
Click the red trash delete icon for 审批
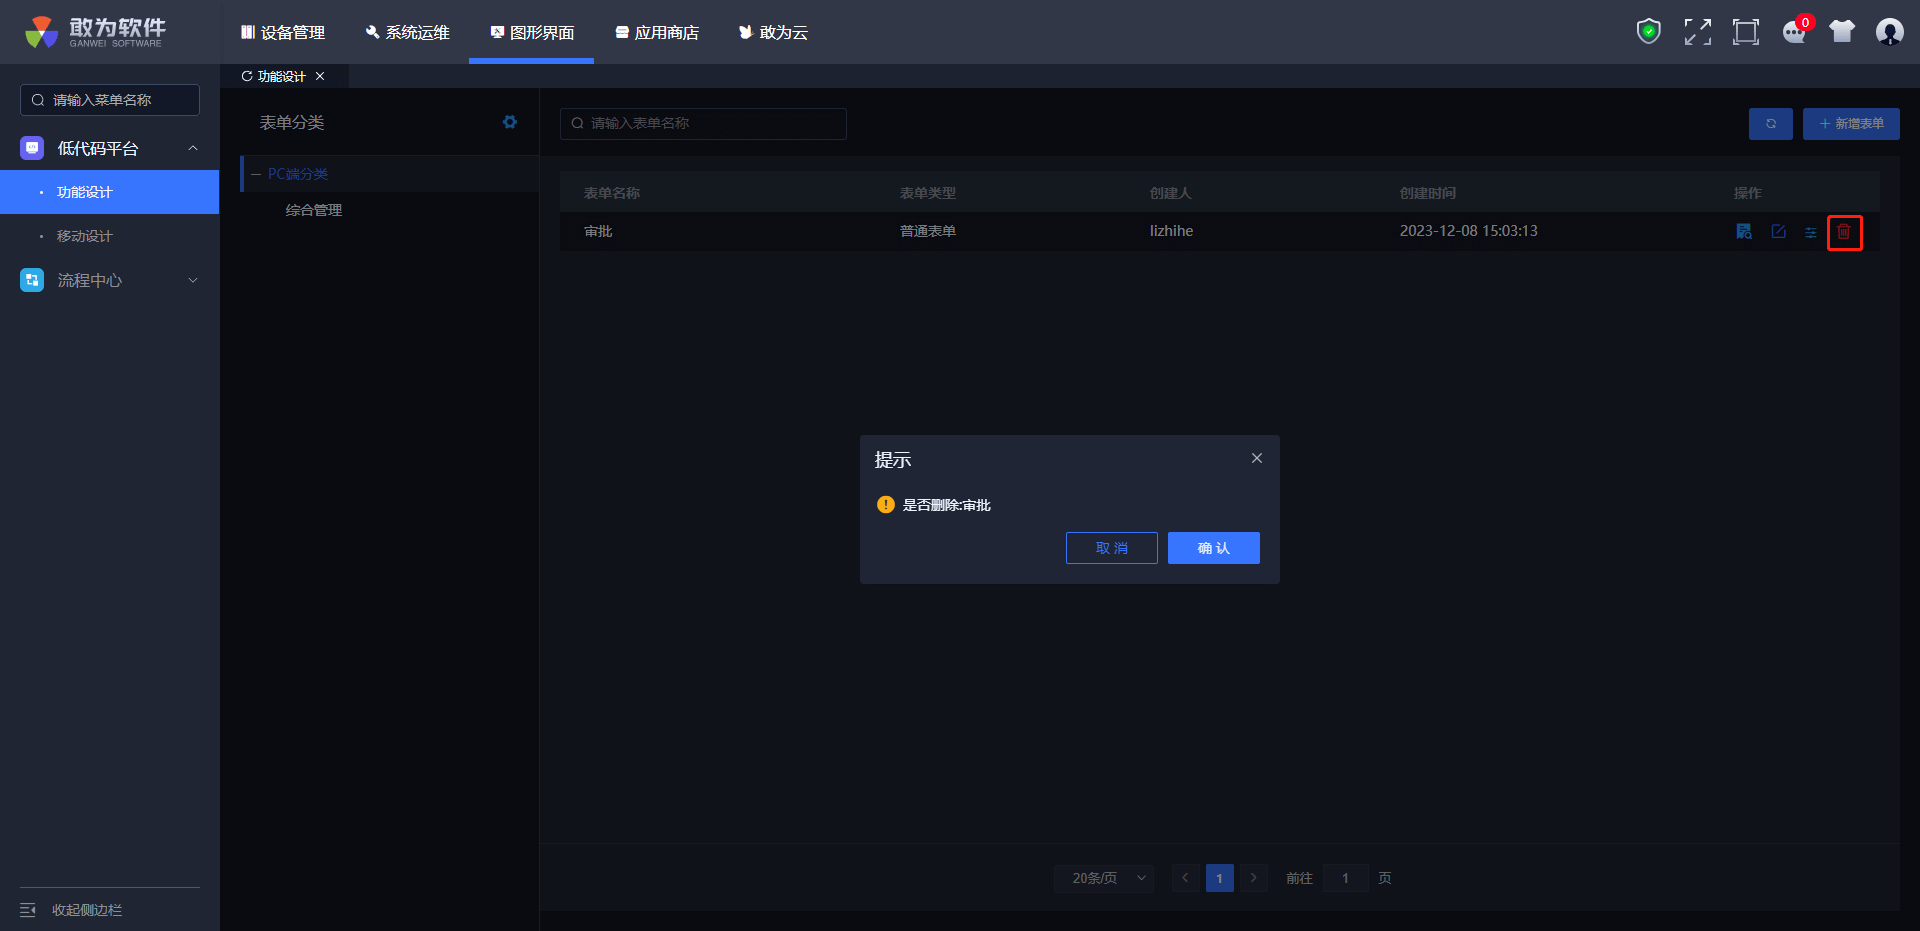coord(1844,232)
